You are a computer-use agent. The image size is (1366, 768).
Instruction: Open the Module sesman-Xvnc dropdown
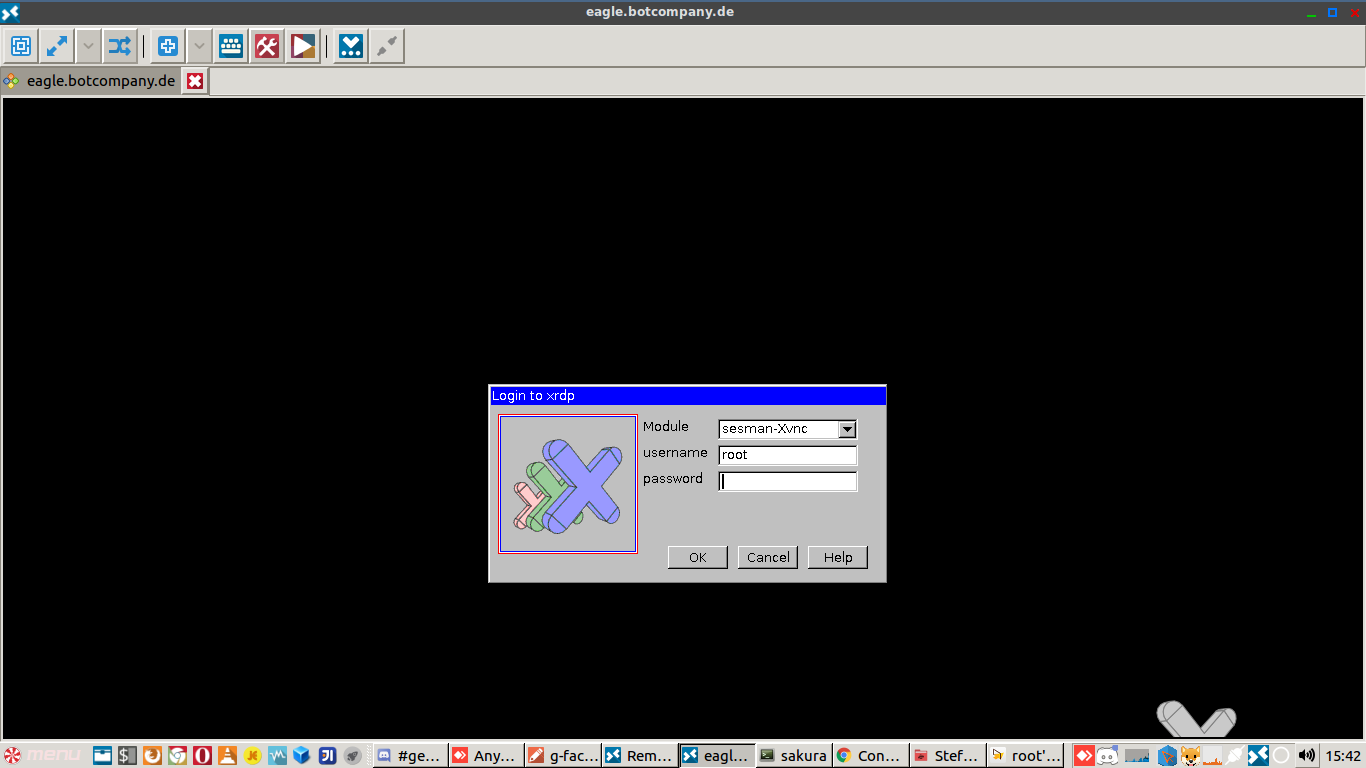coord(847,429)
